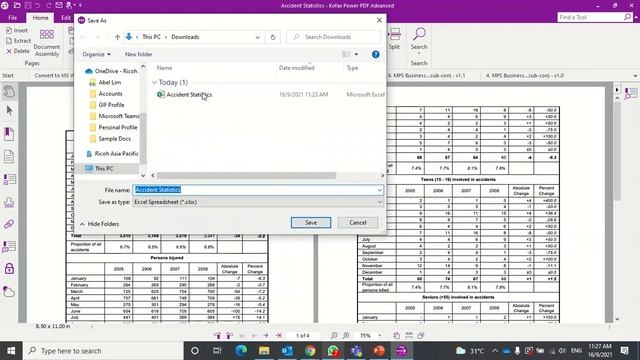Switch to the Start document tab
Image resolution: width=640 pixels, height=360 pixels.
8,76
